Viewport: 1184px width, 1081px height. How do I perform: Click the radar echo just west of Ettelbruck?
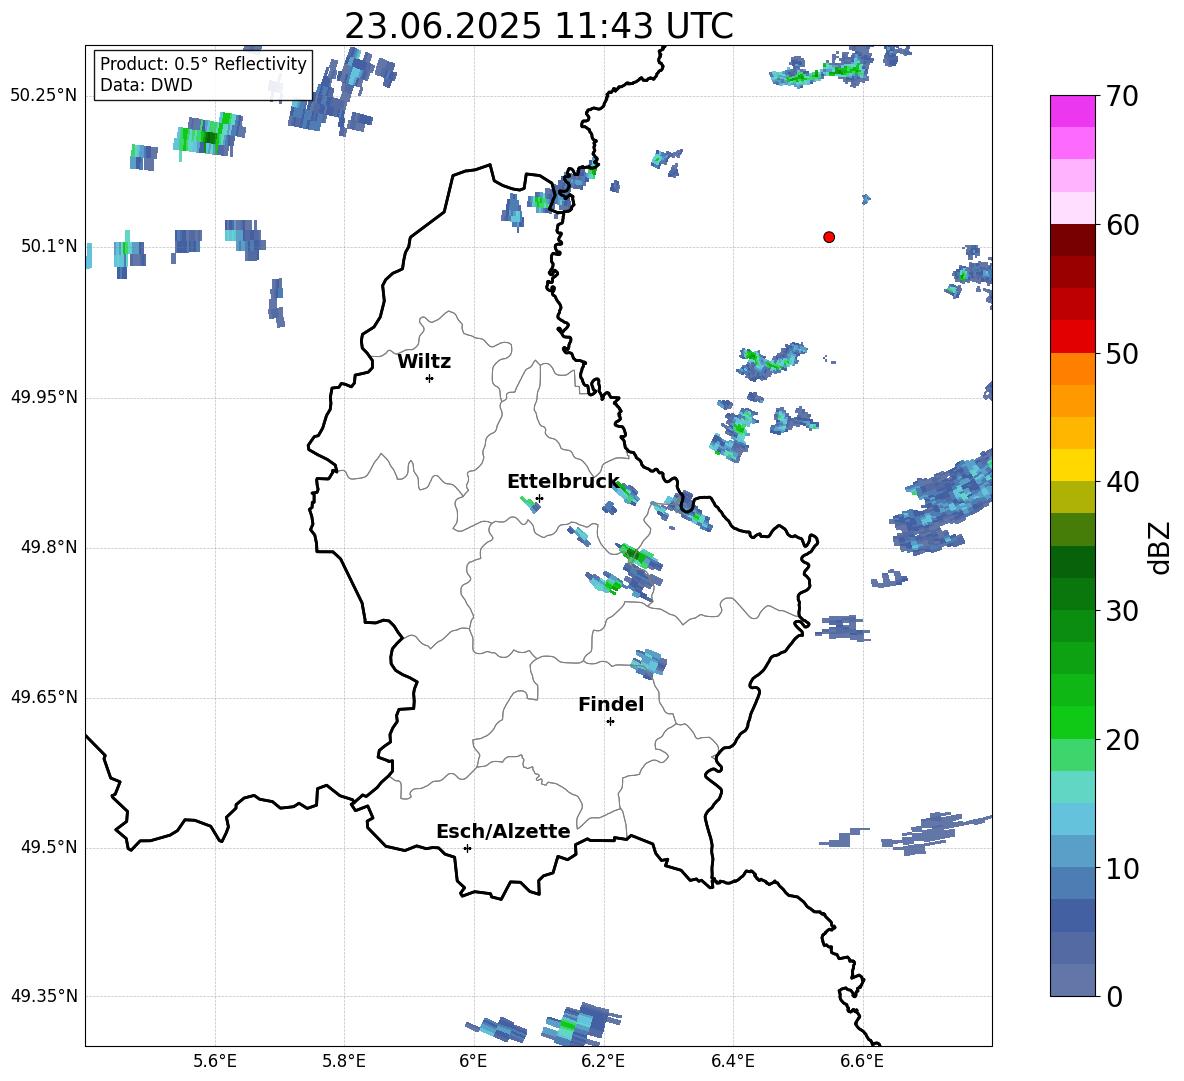point(530,504)
